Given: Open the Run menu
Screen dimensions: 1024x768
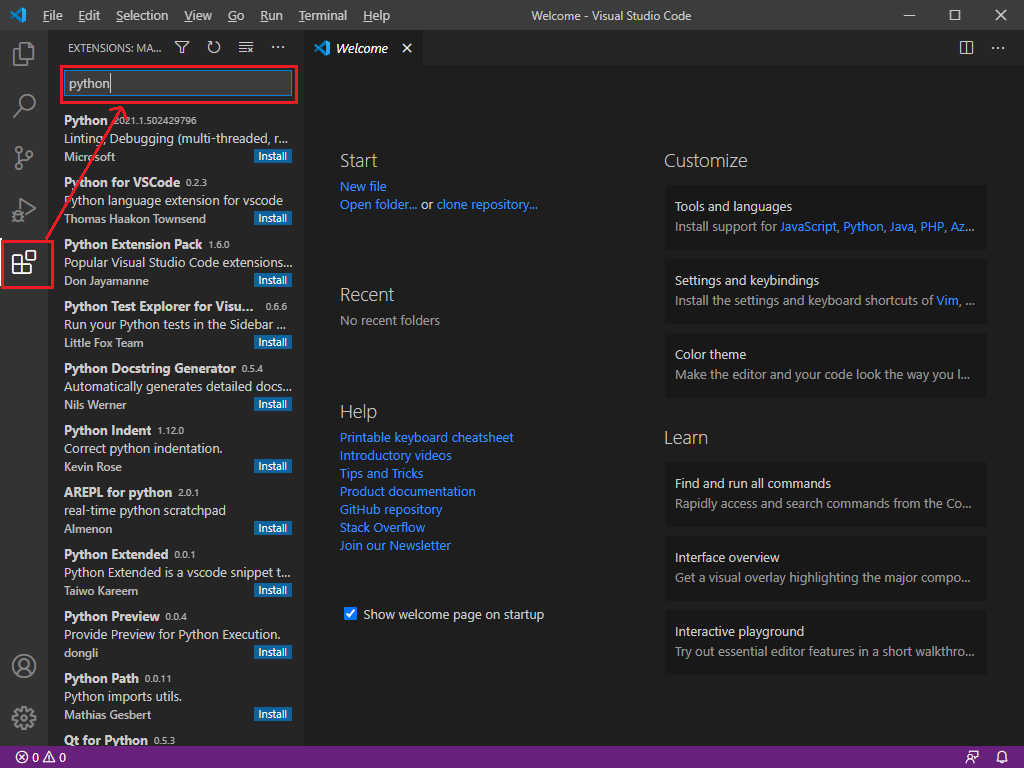Looking at the screenshot, I should pos(271,16).
